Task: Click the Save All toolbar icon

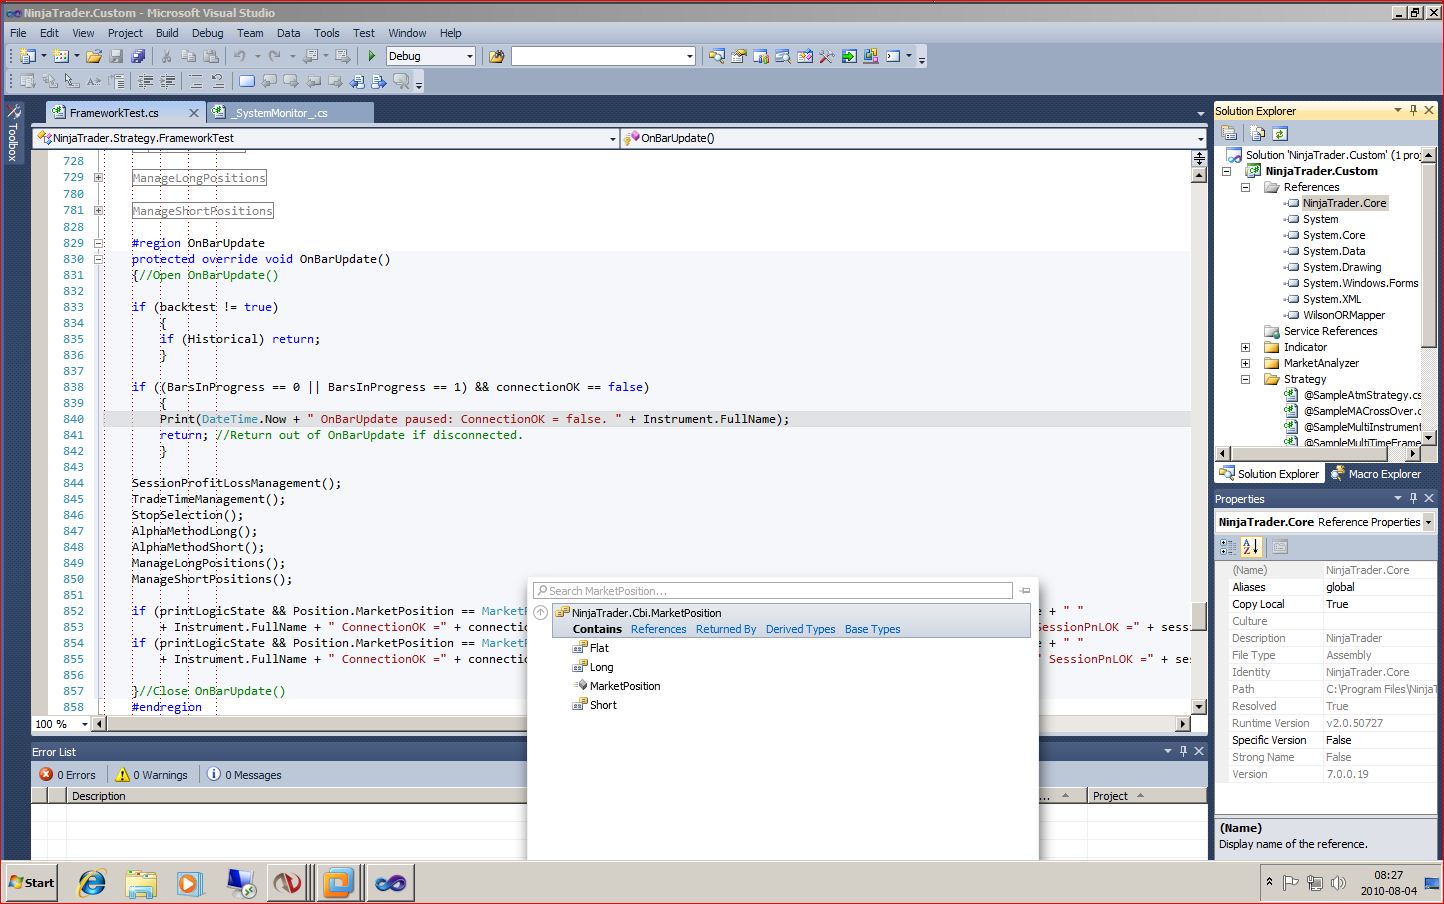Action: [138, 56]
